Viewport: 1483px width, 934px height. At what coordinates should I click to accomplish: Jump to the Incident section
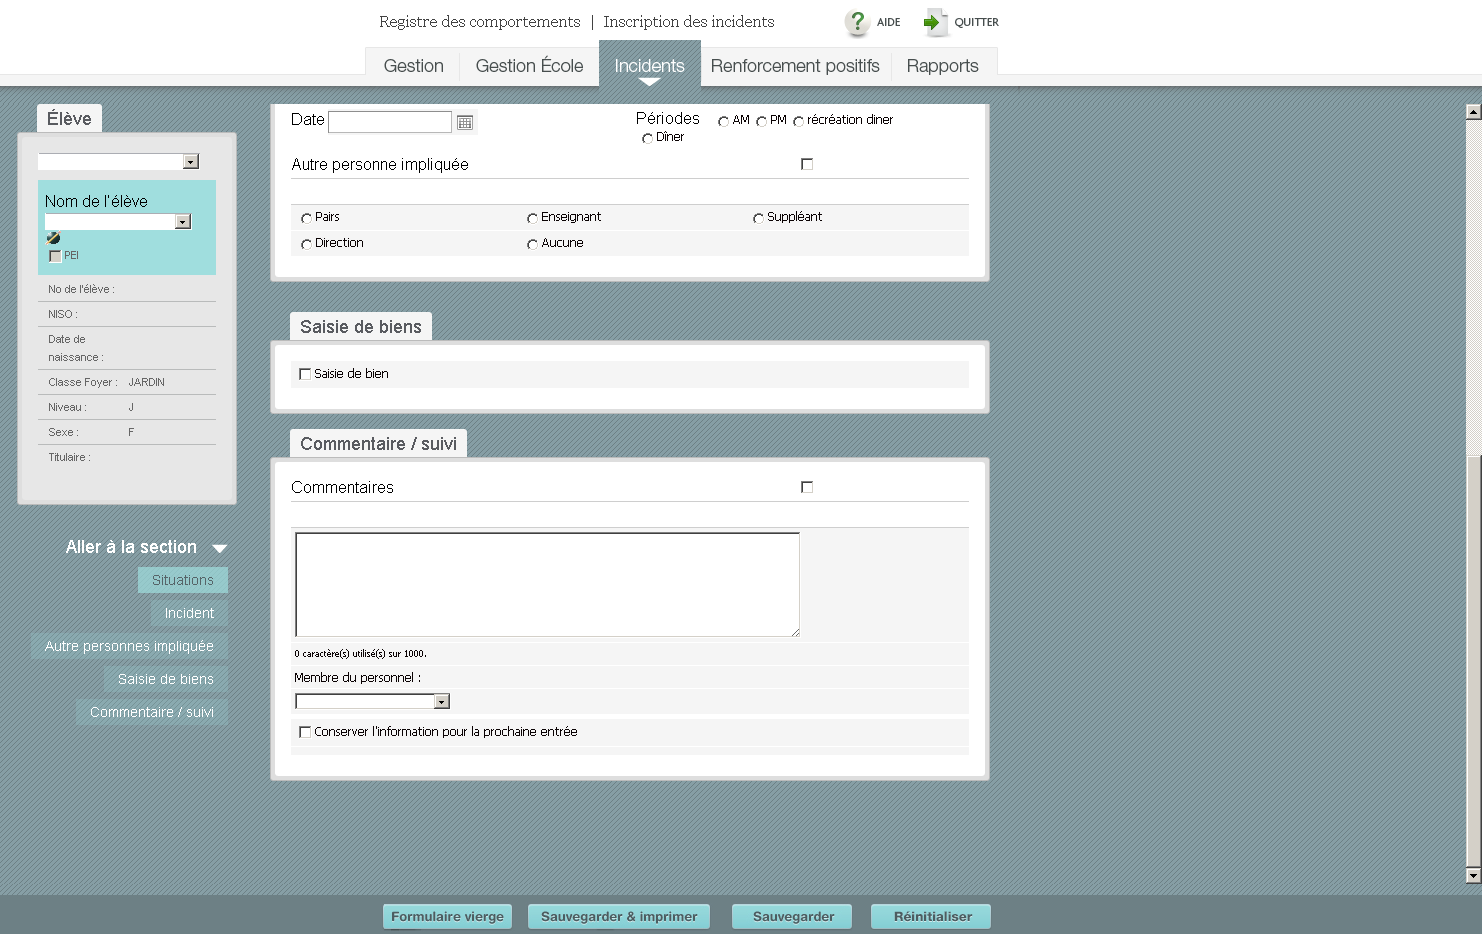click(189, 613)
